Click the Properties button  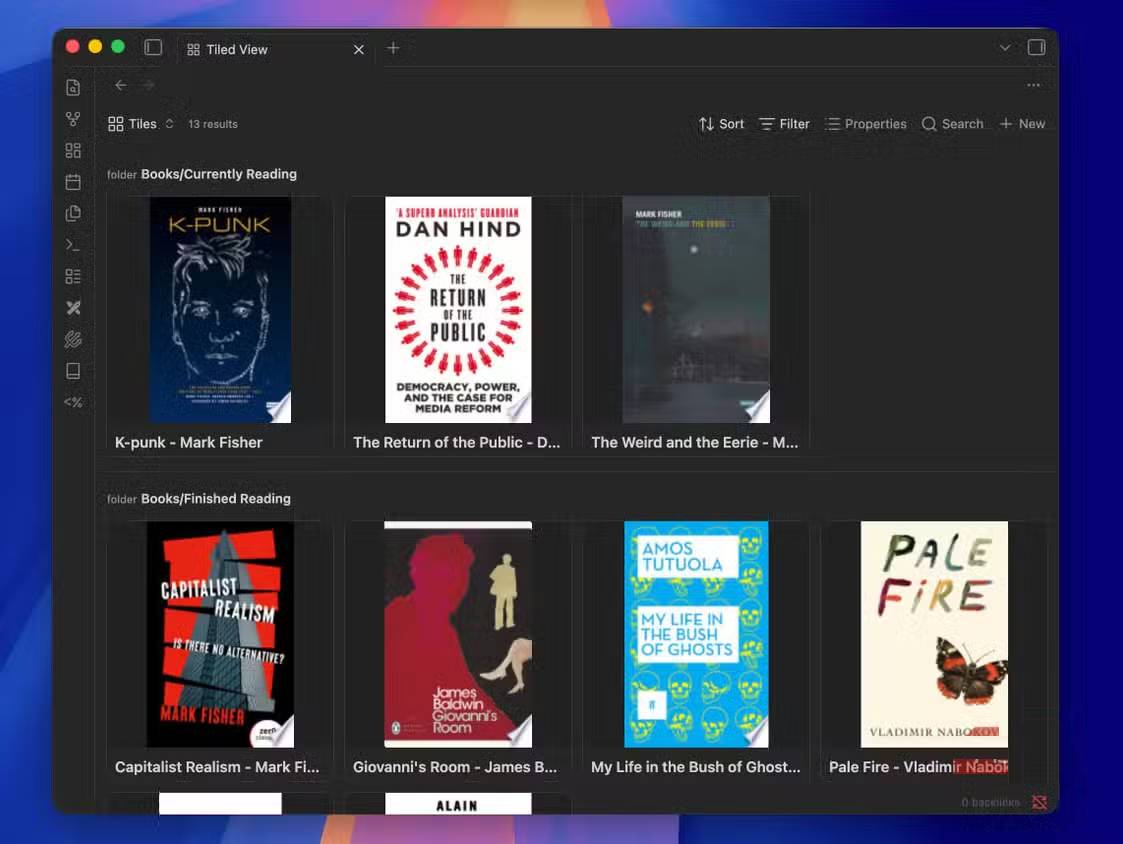point(866,124)
